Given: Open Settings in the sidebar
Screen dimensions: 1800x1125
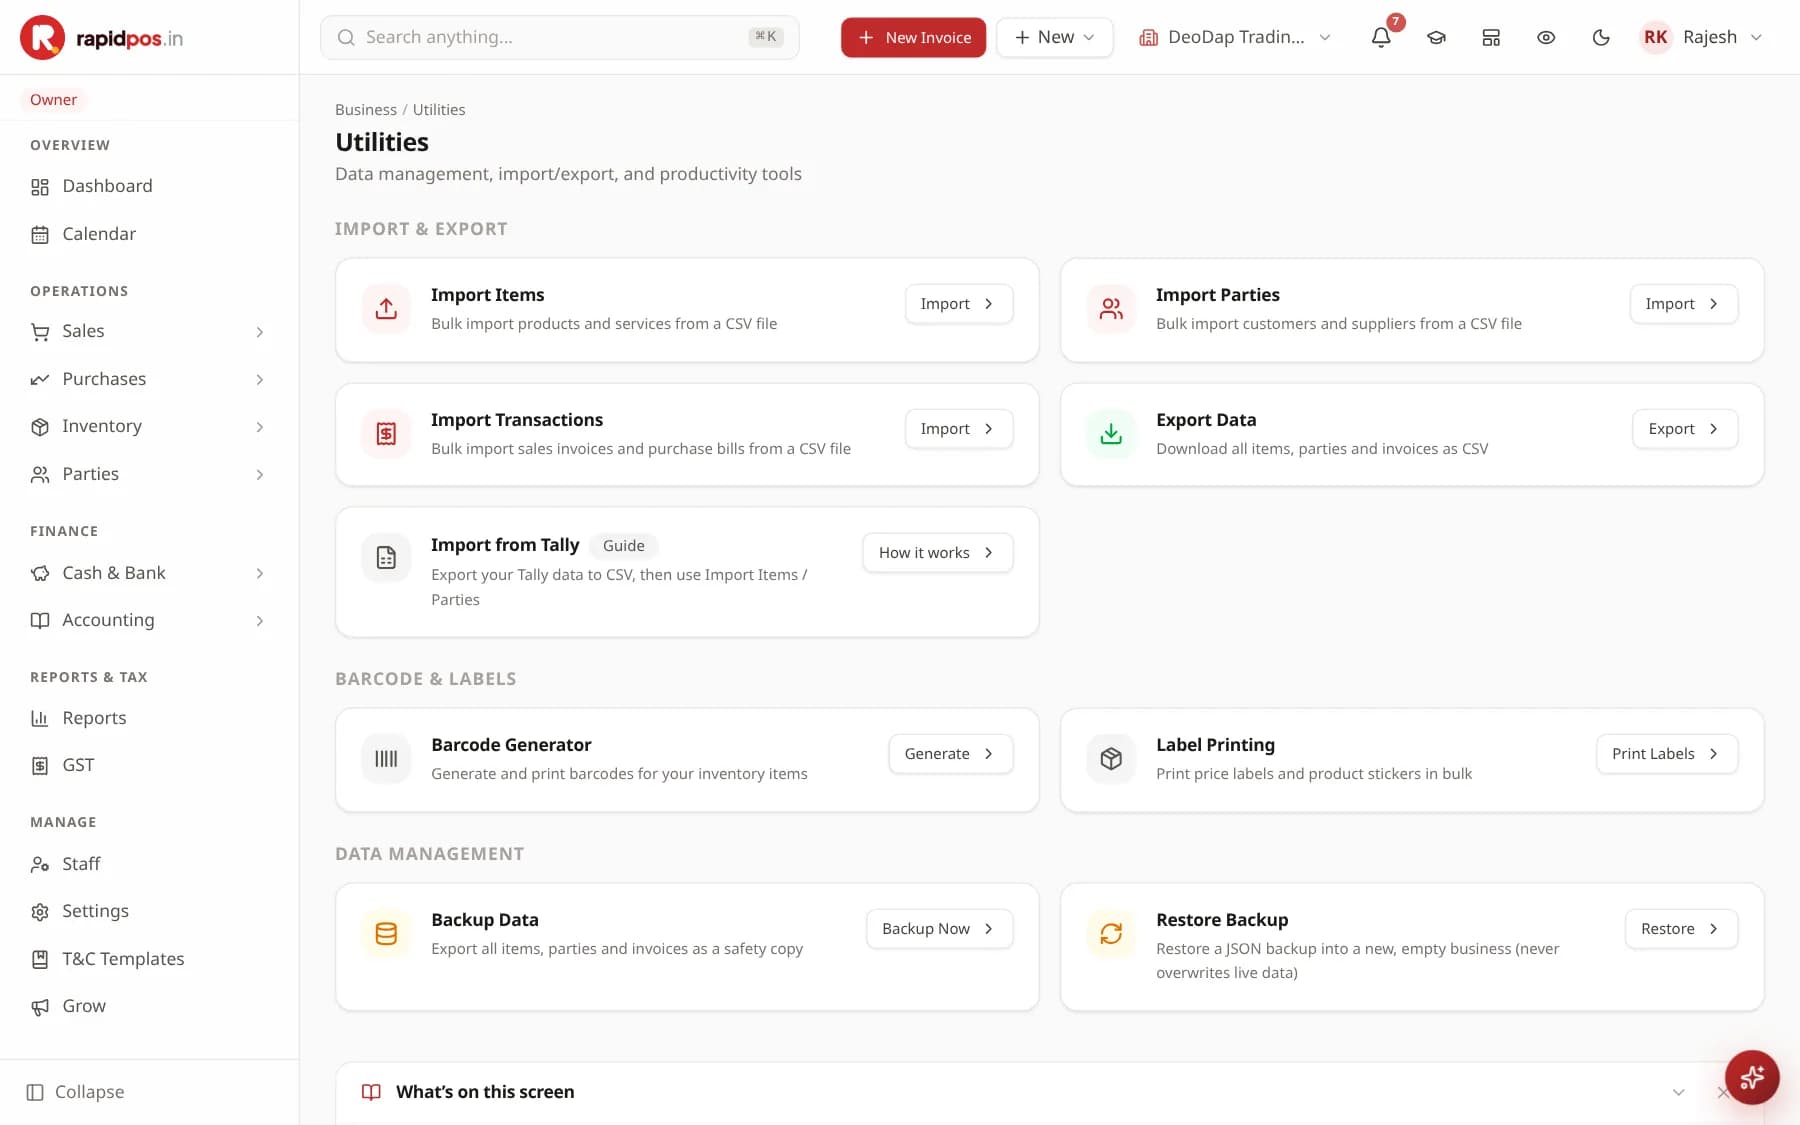Looking at the screenshot, I should (x=150, y=911).
